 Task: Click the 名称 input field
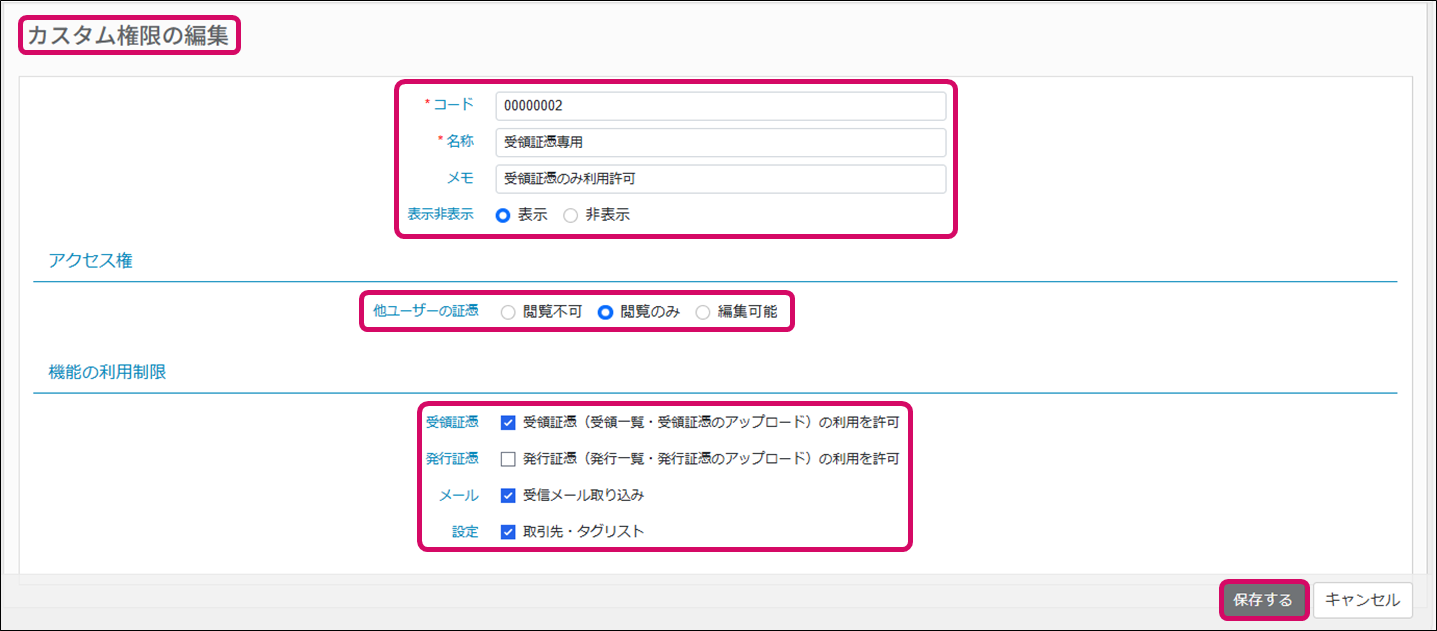coord(720,143)
